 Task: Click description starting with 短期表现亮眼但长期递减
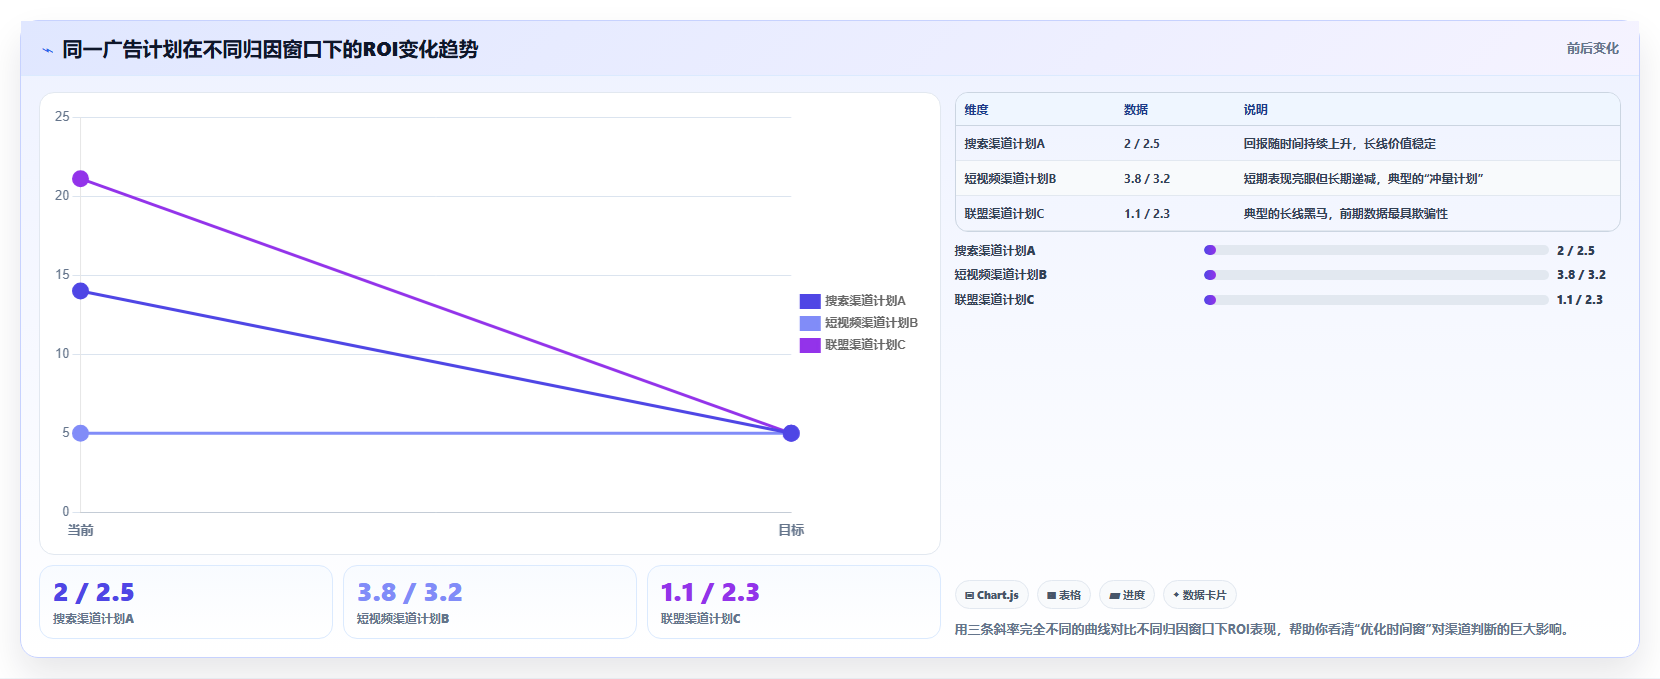[x=1364, y=179]
